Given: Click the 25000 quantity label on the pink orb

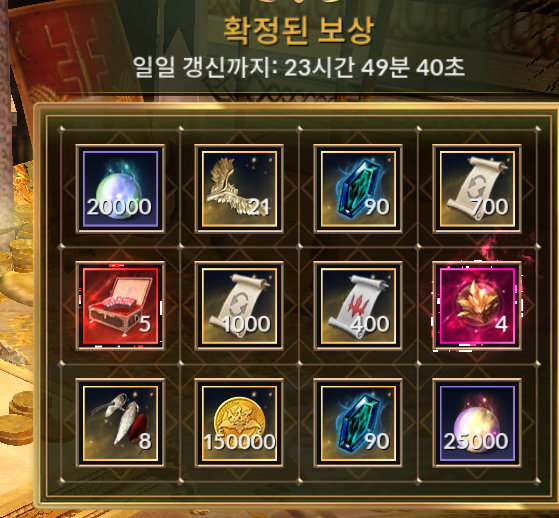Looking at the screenshot, I should pos(476,441).
